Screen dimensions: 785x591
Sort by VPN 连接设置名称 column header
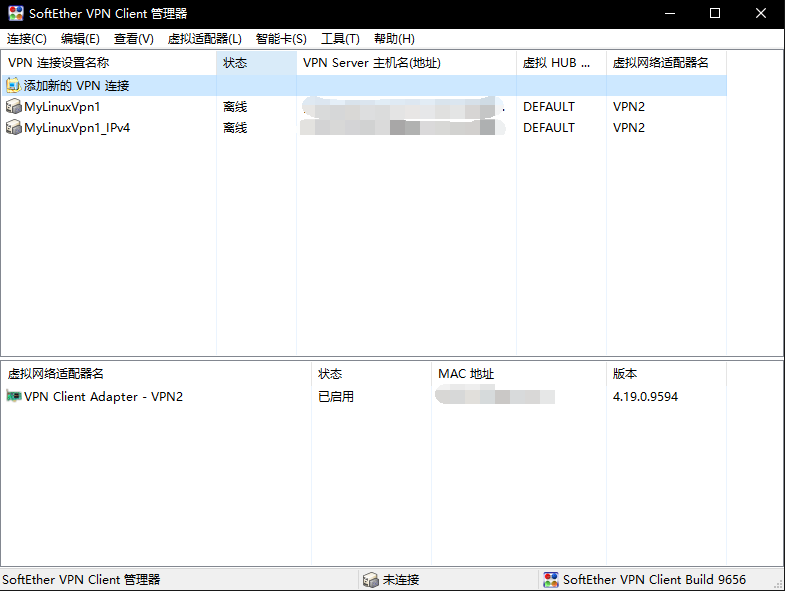(x=109, y=63)
